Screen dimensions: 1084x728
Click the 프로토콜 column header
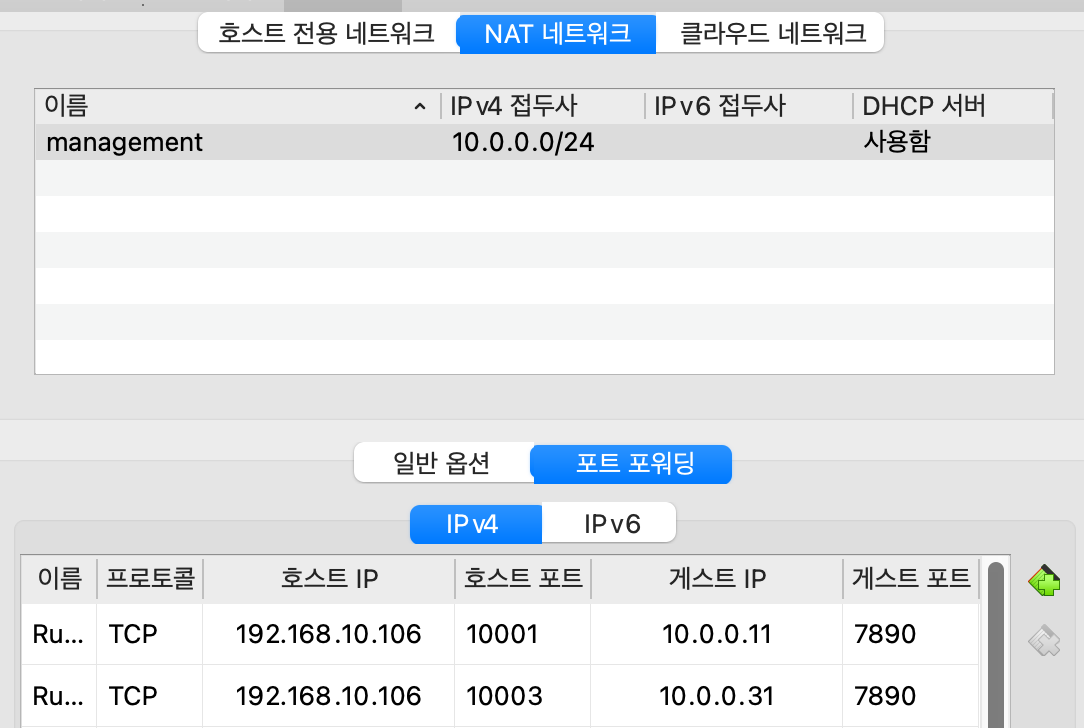[x=150, y=578]
